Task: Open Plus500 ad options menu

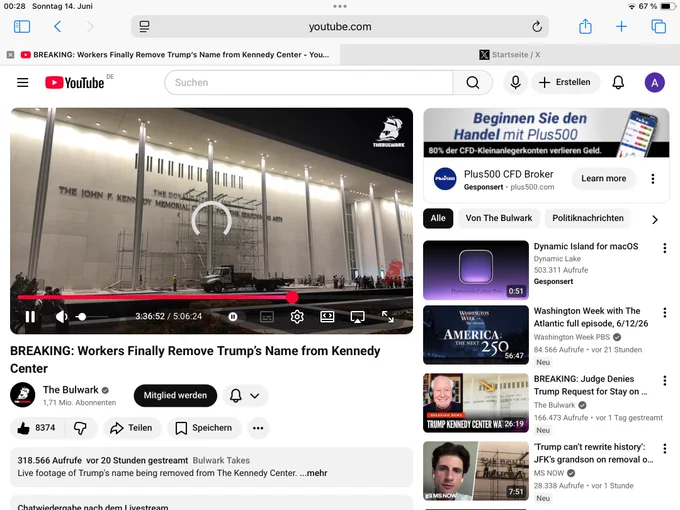Action: 653,179
